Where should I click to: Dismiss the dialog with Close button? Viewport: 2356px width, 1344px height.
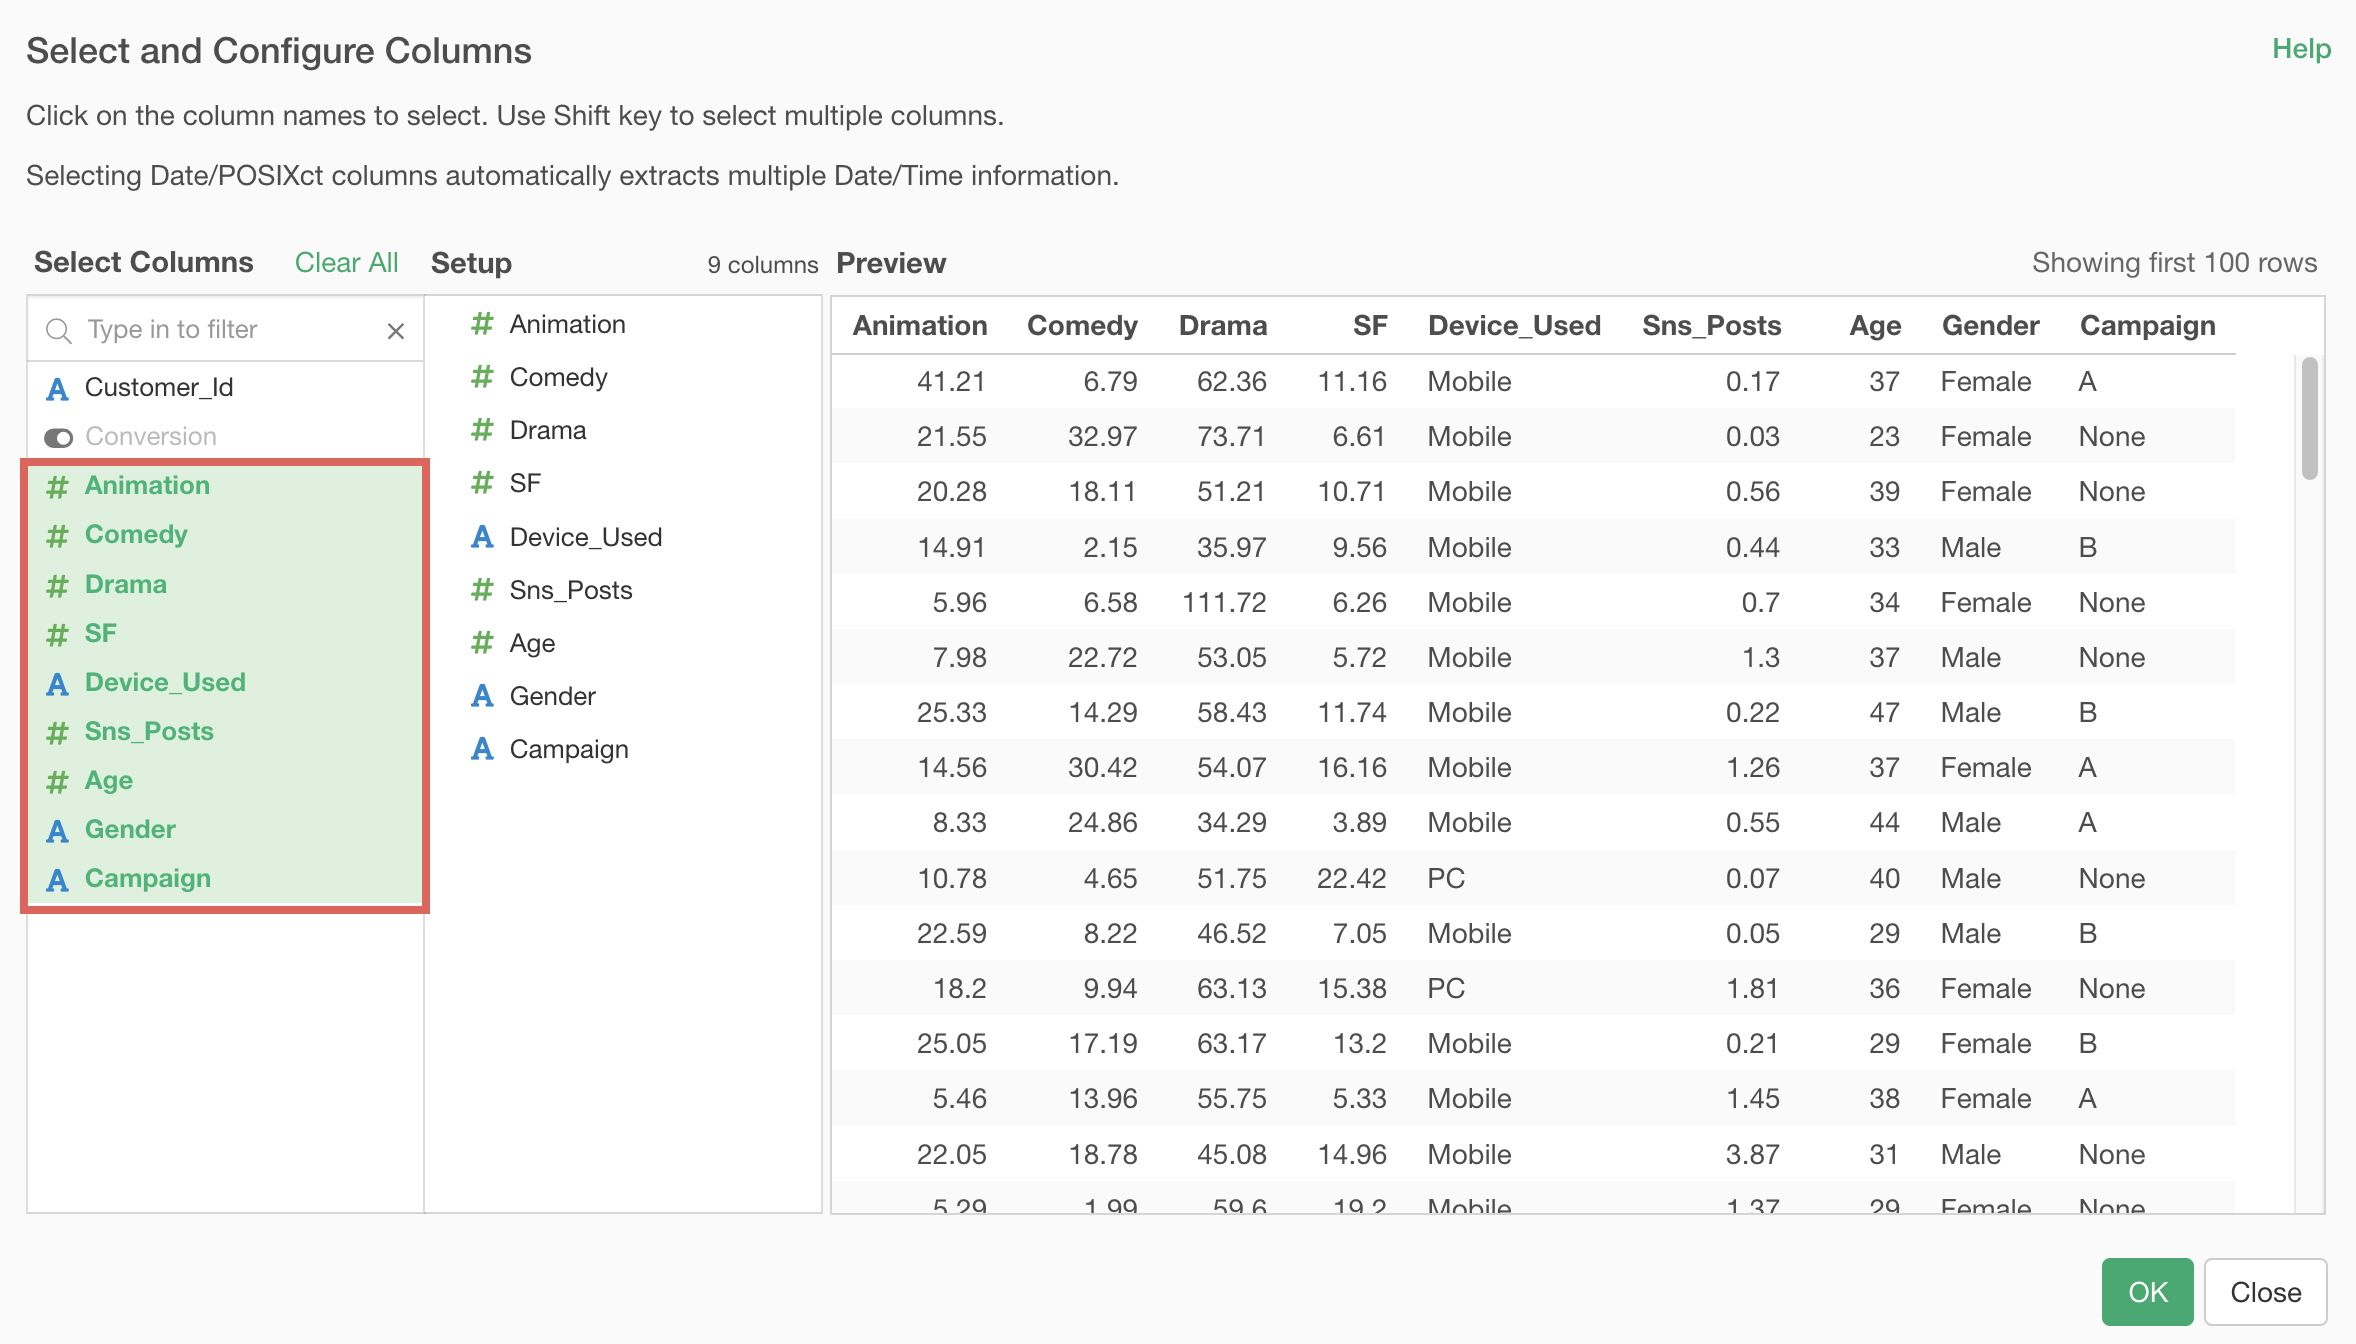2266,1292
